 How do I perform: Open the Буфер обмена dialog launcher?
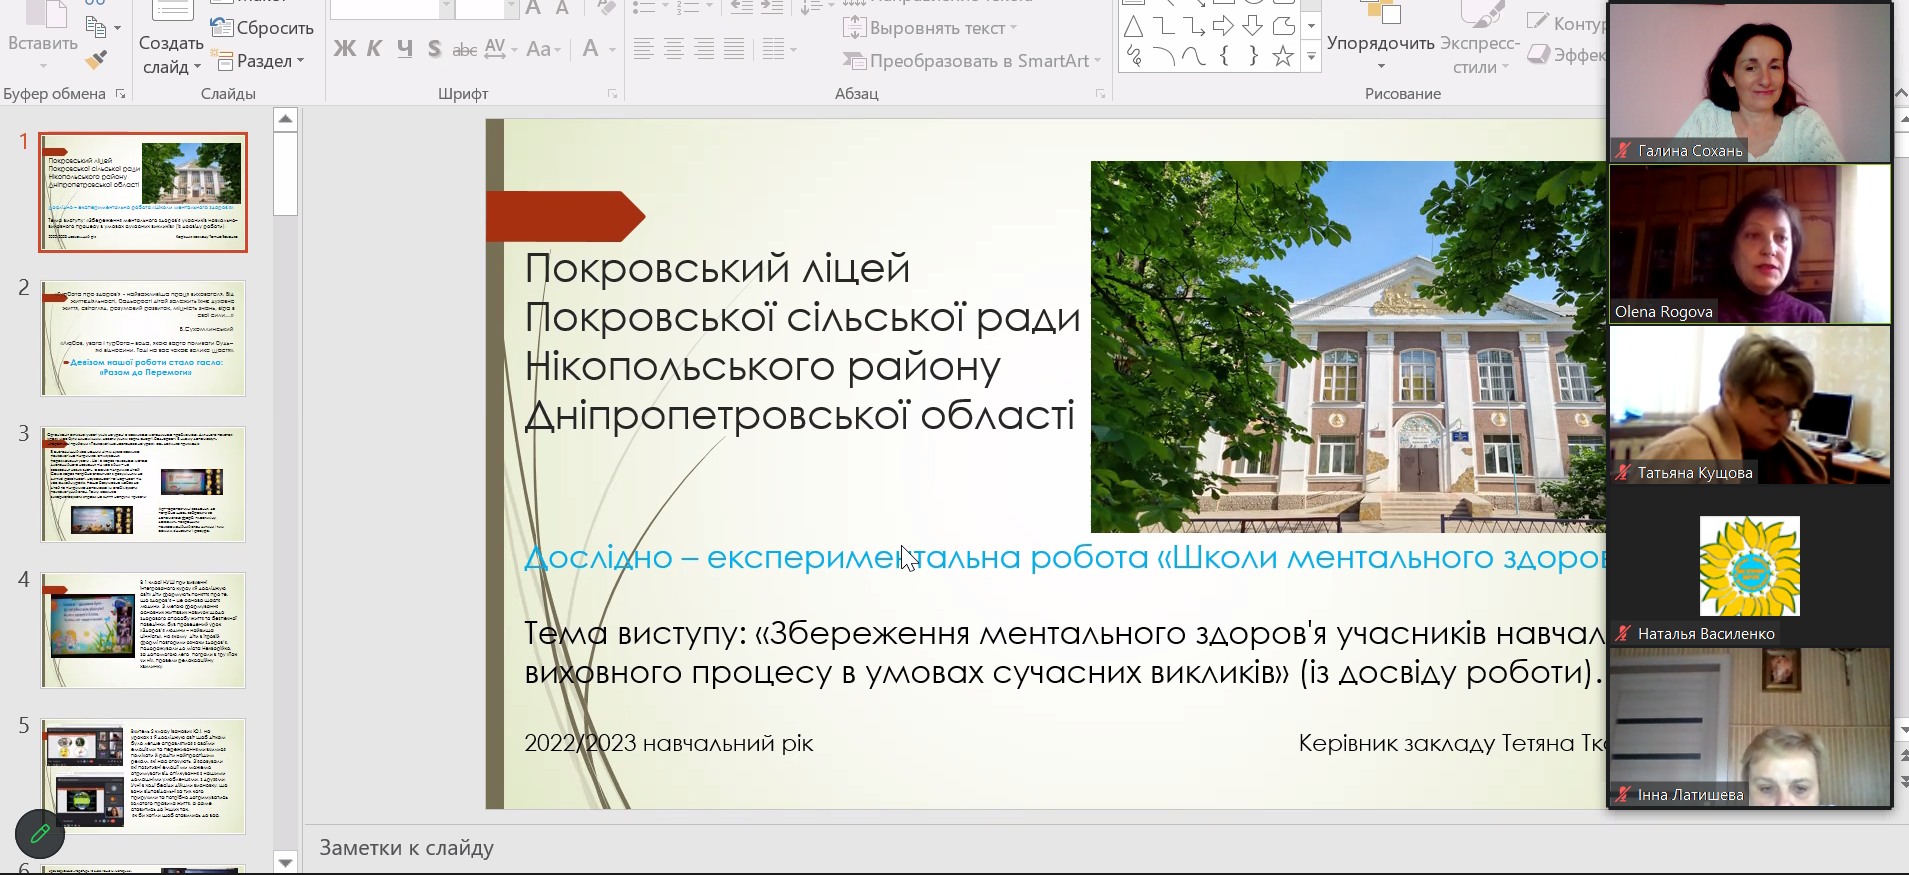[121, 94]
